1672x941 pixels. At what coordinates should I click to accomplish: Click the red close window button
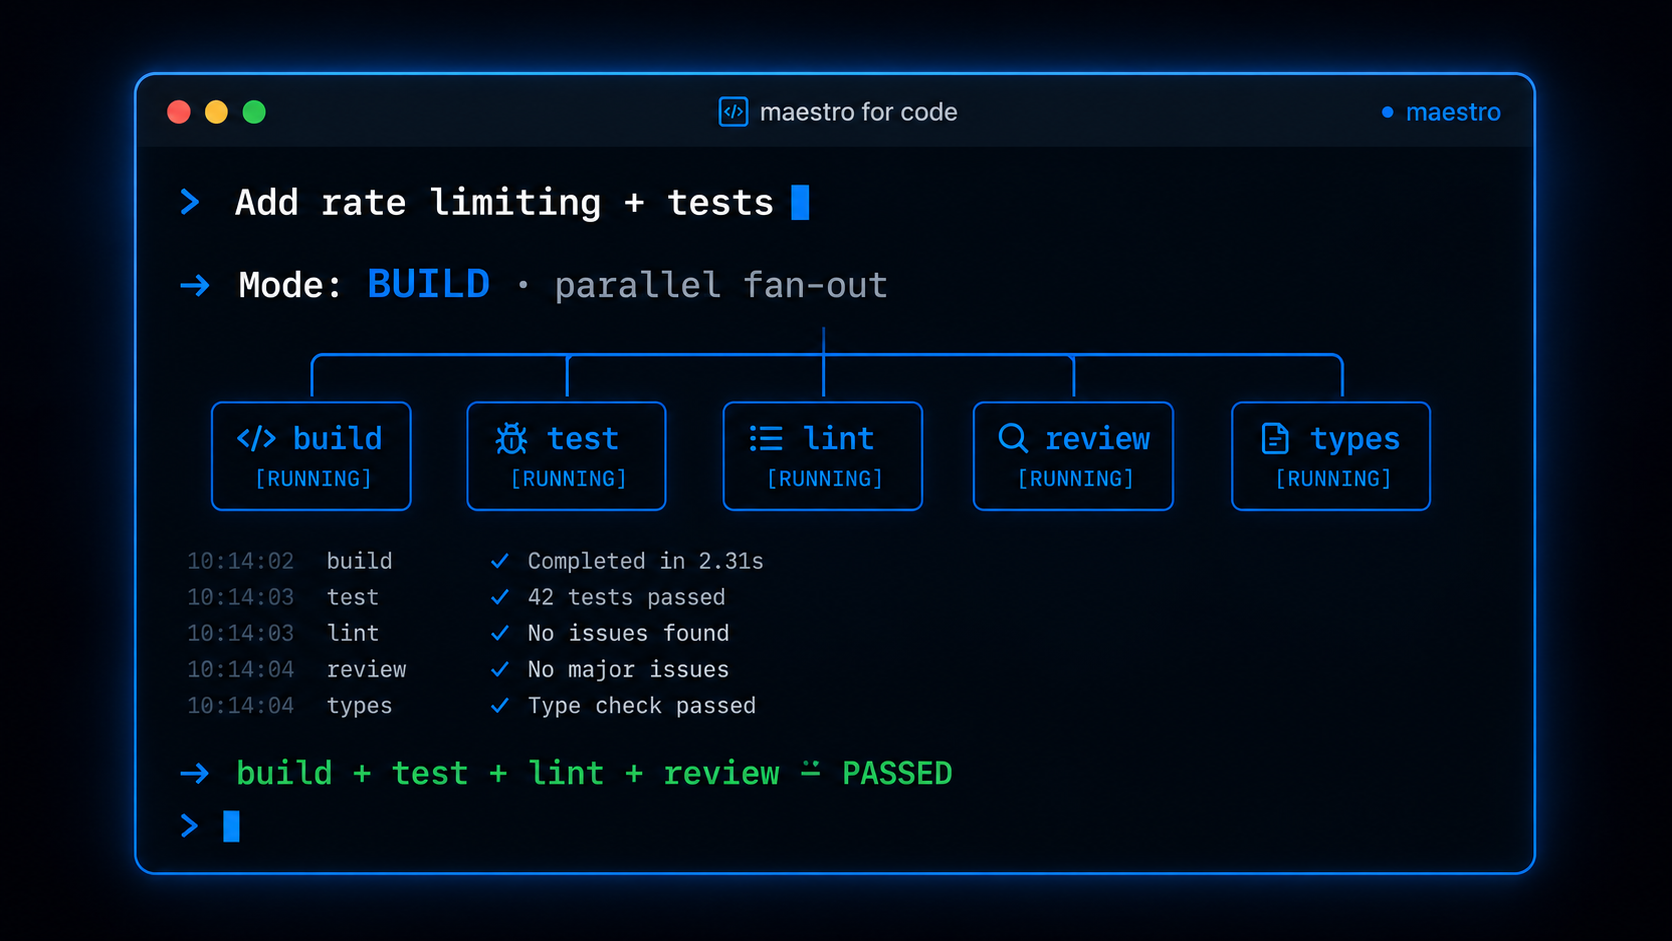(179, 112)
